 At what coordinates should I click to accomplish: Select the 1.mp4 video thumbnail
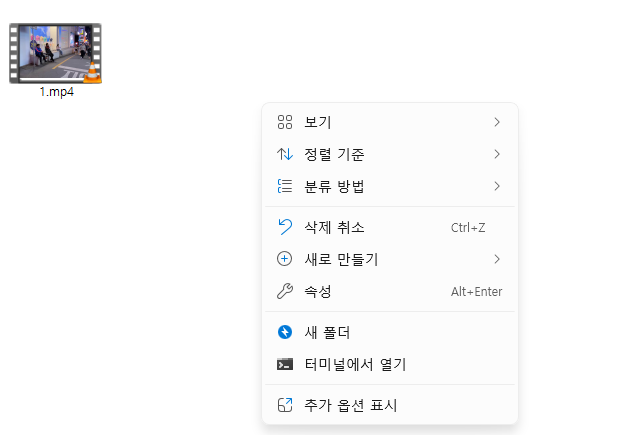tap(55, 53)
